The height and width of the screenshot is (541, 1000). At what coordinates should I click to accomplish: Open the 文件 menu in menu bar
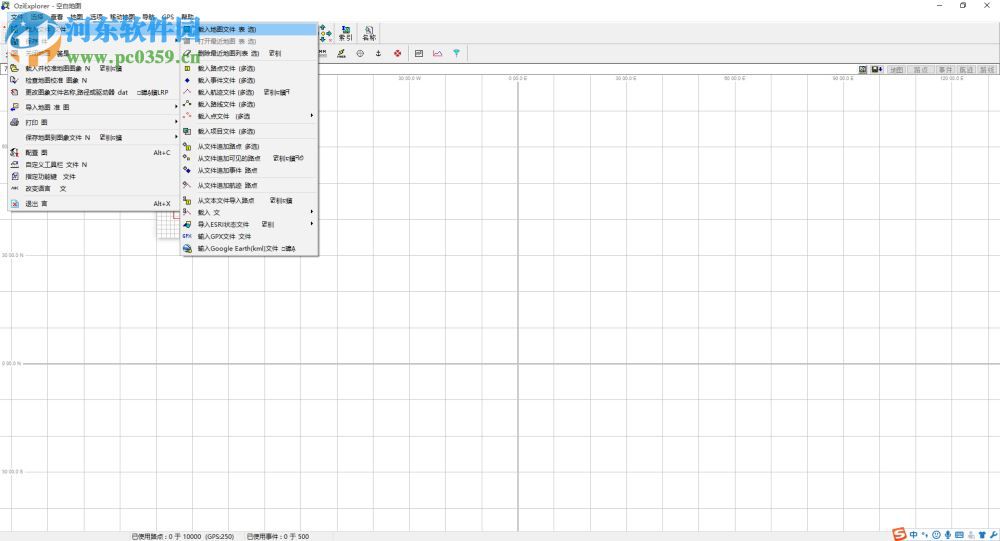pyautogui.click(x=17, y=17)
